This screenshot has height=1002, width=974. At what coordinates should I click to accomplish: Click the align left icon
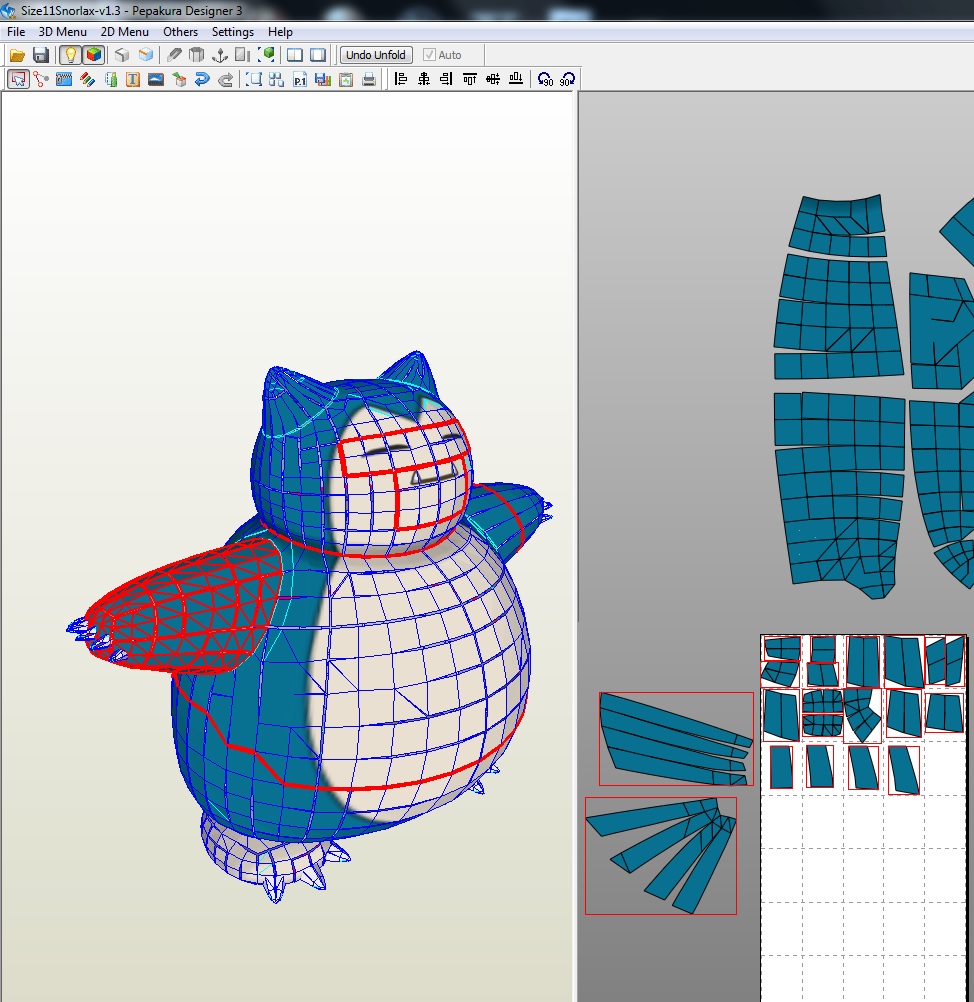[x=401, y=79]
